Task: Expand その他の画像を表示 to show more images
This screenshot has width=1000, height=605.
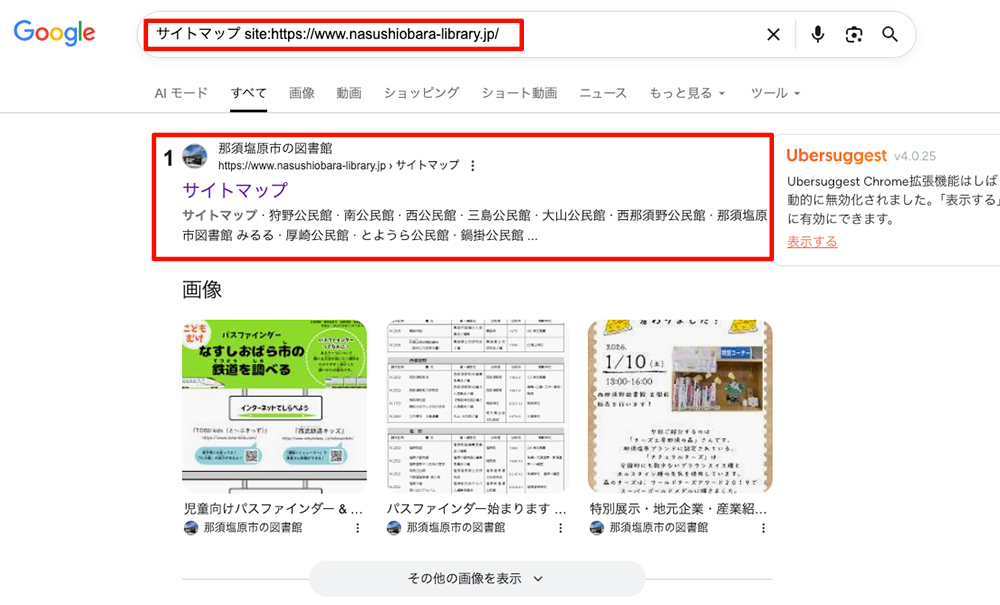Action: pos(477,578)
